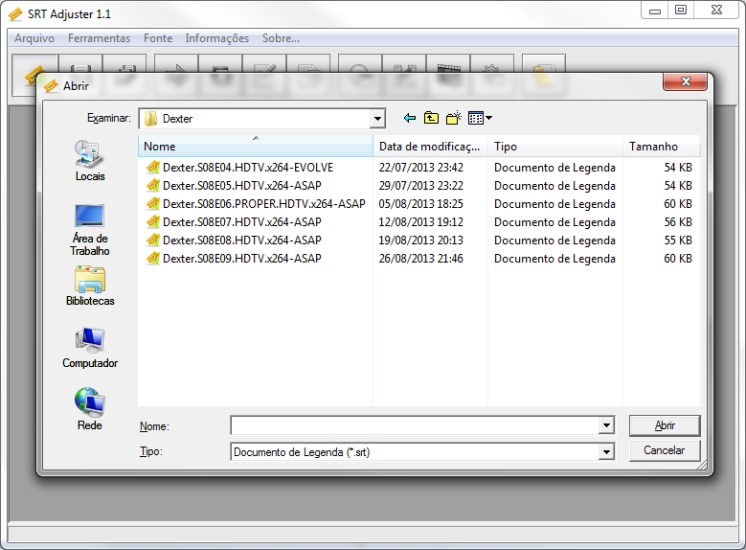The height and width of the screenshot is (550, 746).
Task: Go up one folder level
Action: point(431,118)
